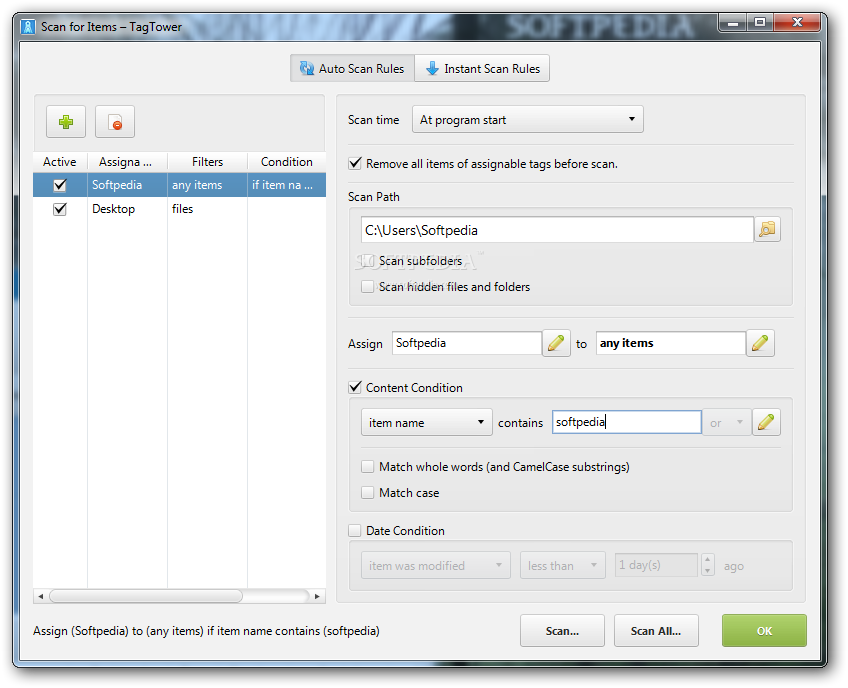
Task: Enable the Date Condition checkbox
Action: point(355,531)
